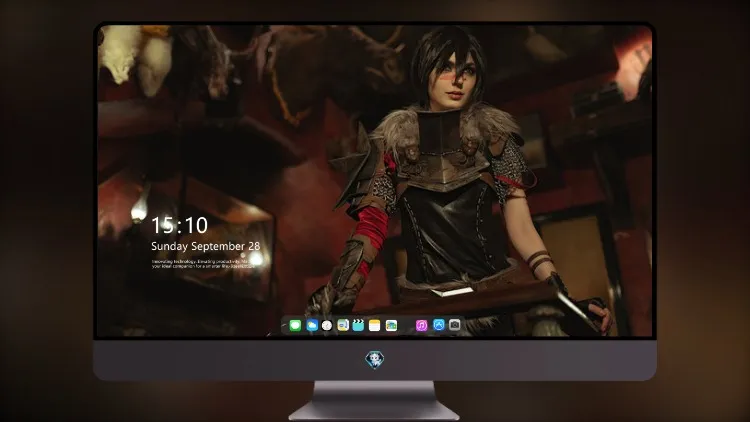The width and height of the screenshot is (750, 422).
Task: Open the Clock app in dock
Action: [327, 325]
